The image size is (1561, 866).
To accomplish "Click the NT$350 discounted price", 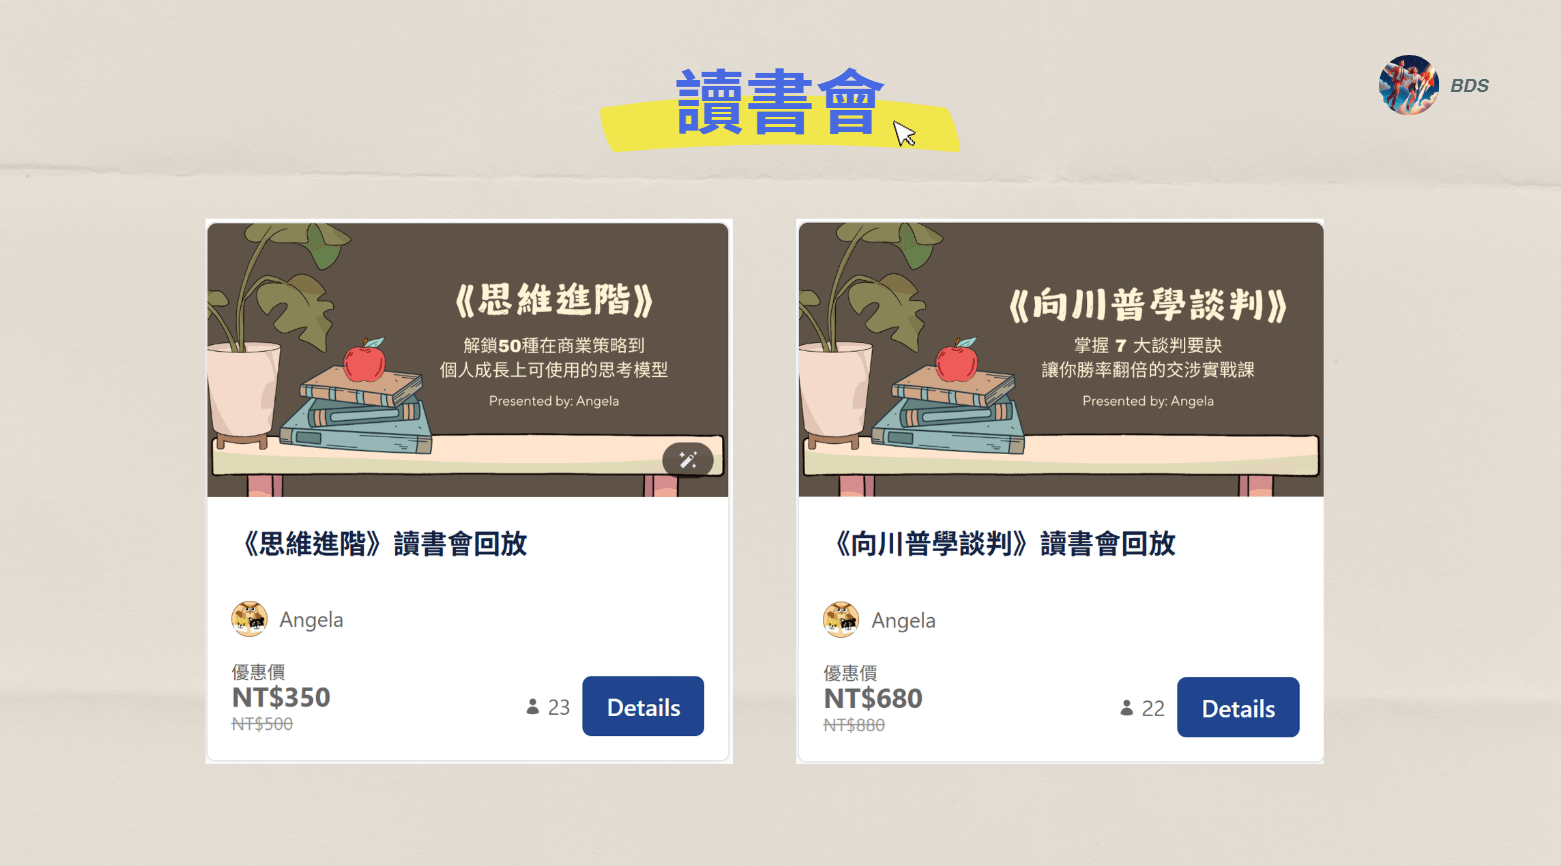I will click(x=281, y=697).
